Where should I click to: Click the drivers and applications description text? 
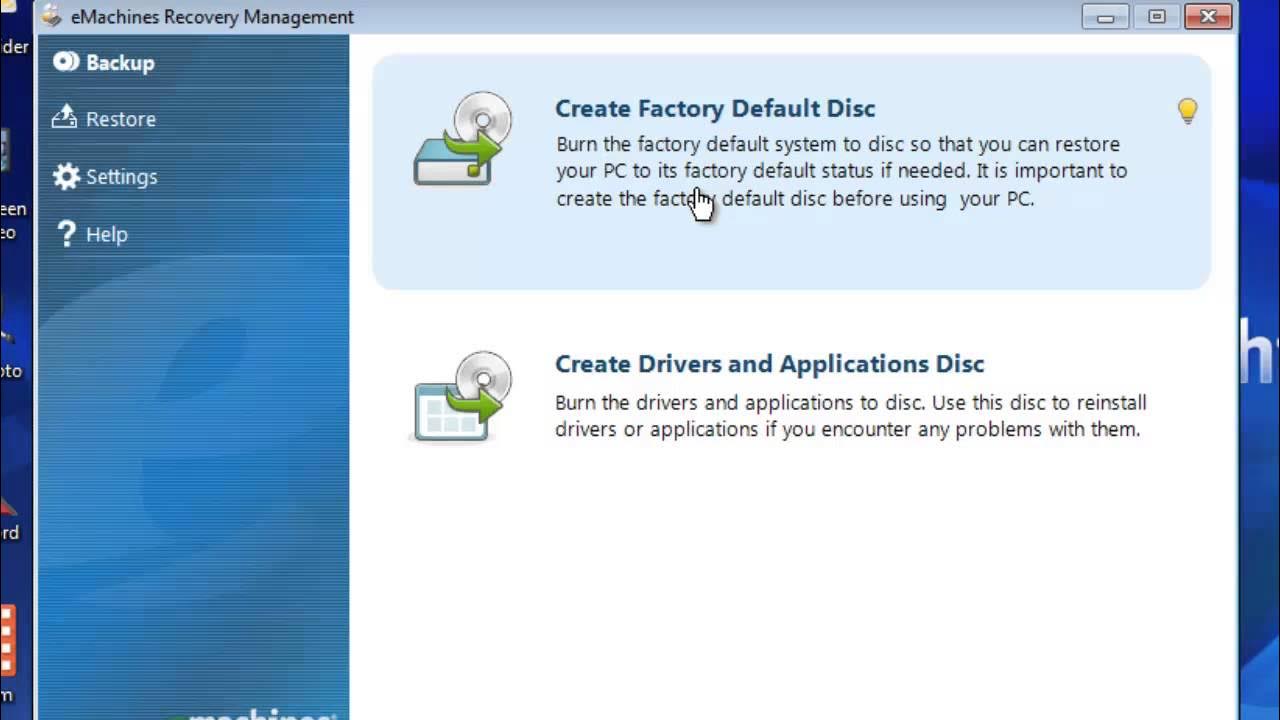851,416
